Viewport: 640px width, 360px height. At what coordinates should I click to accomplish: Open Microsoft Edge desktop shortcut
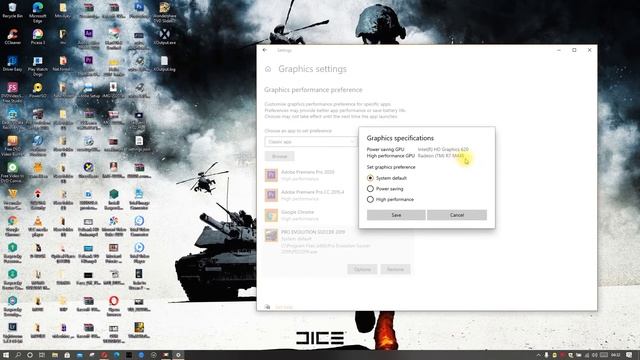pyautogui.click(x=38, y=12)
